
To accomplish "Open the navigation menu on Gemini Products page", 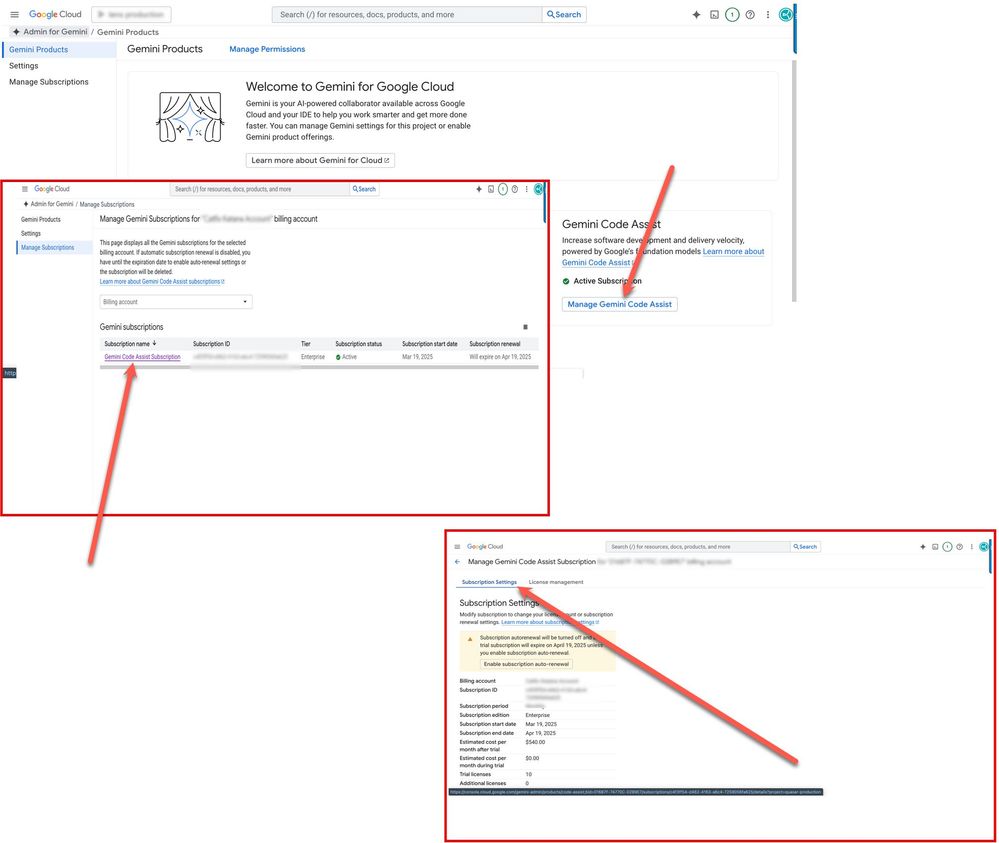I will [15, 15].
